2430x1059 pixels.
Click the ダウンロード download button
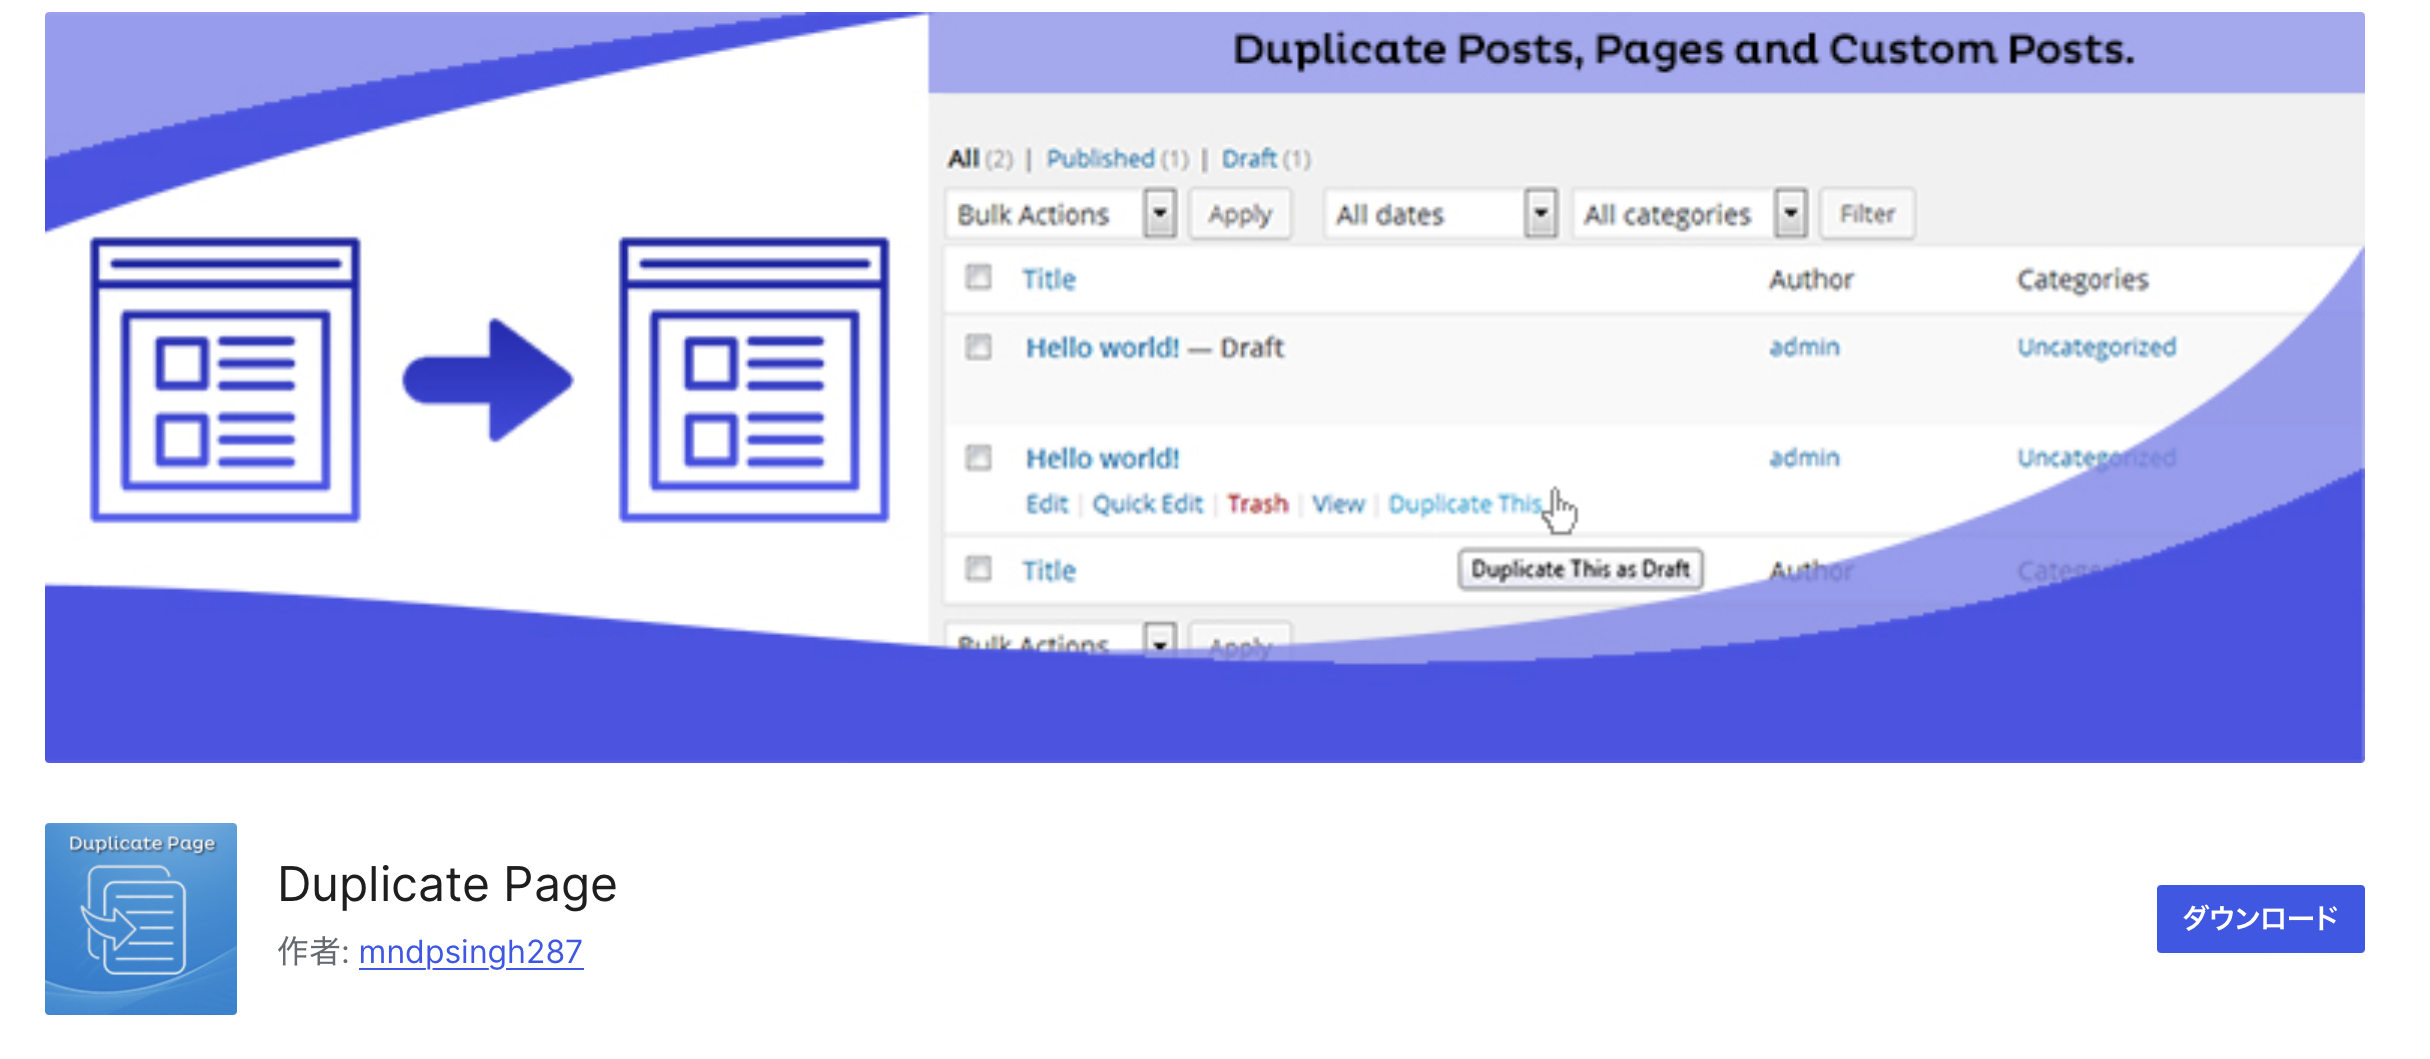pos(2260,918)
